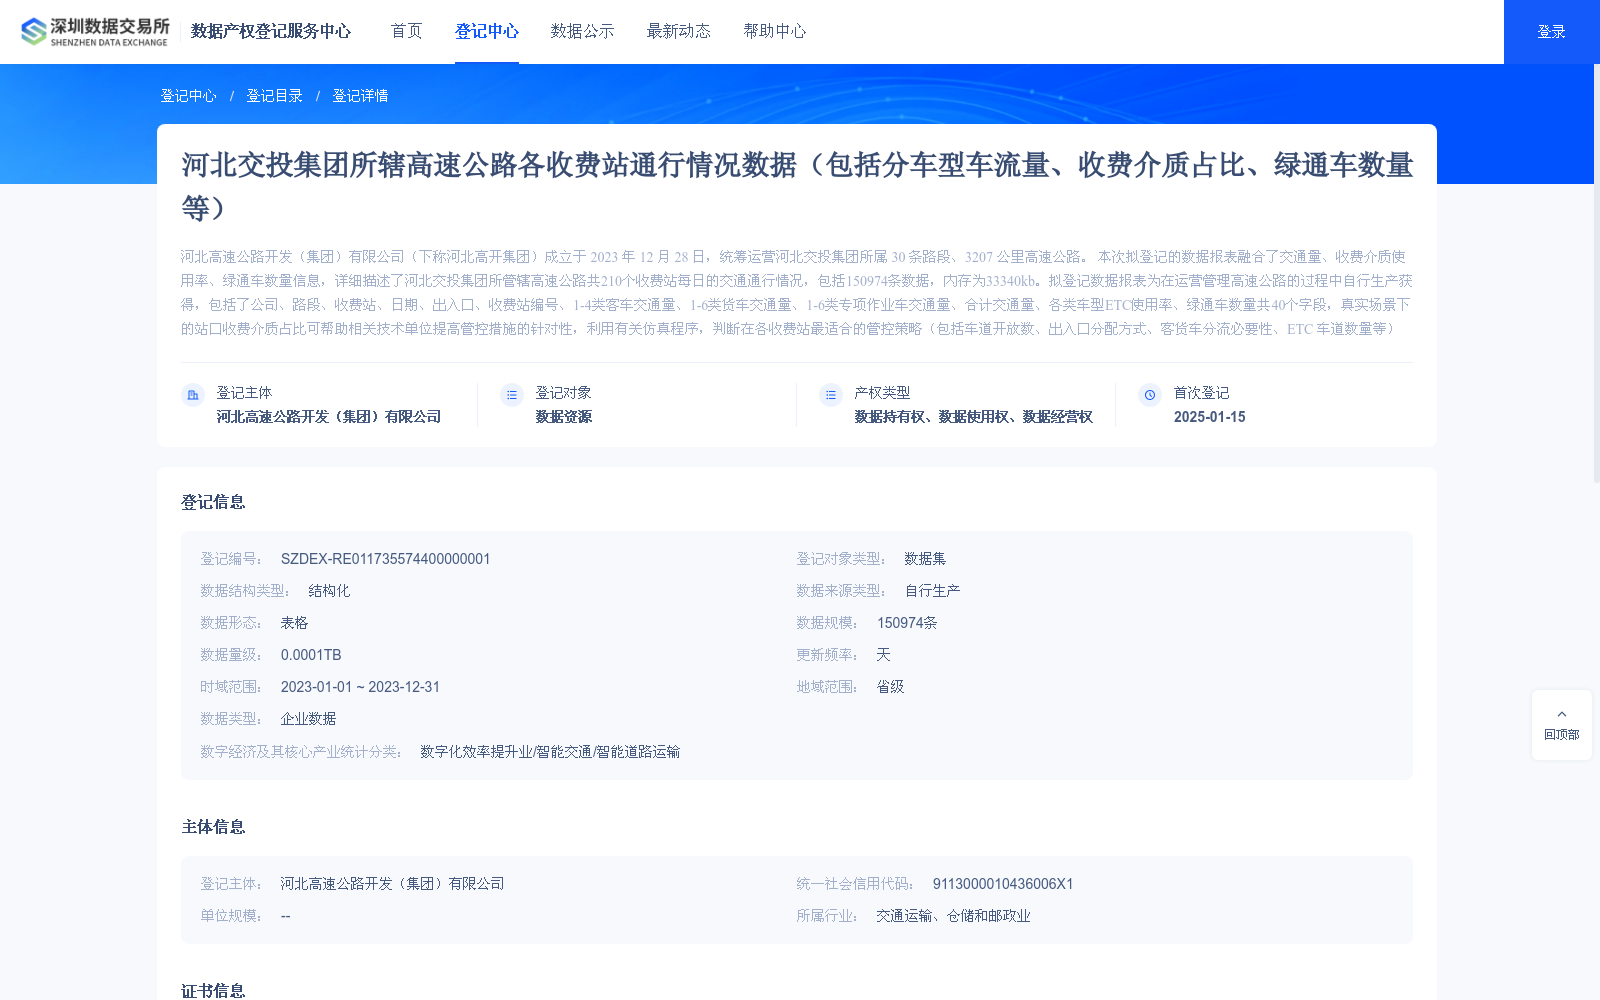Click the page vertical scrollbar
This screenshot has height=1000, width=1600.
pos(1596,274)
